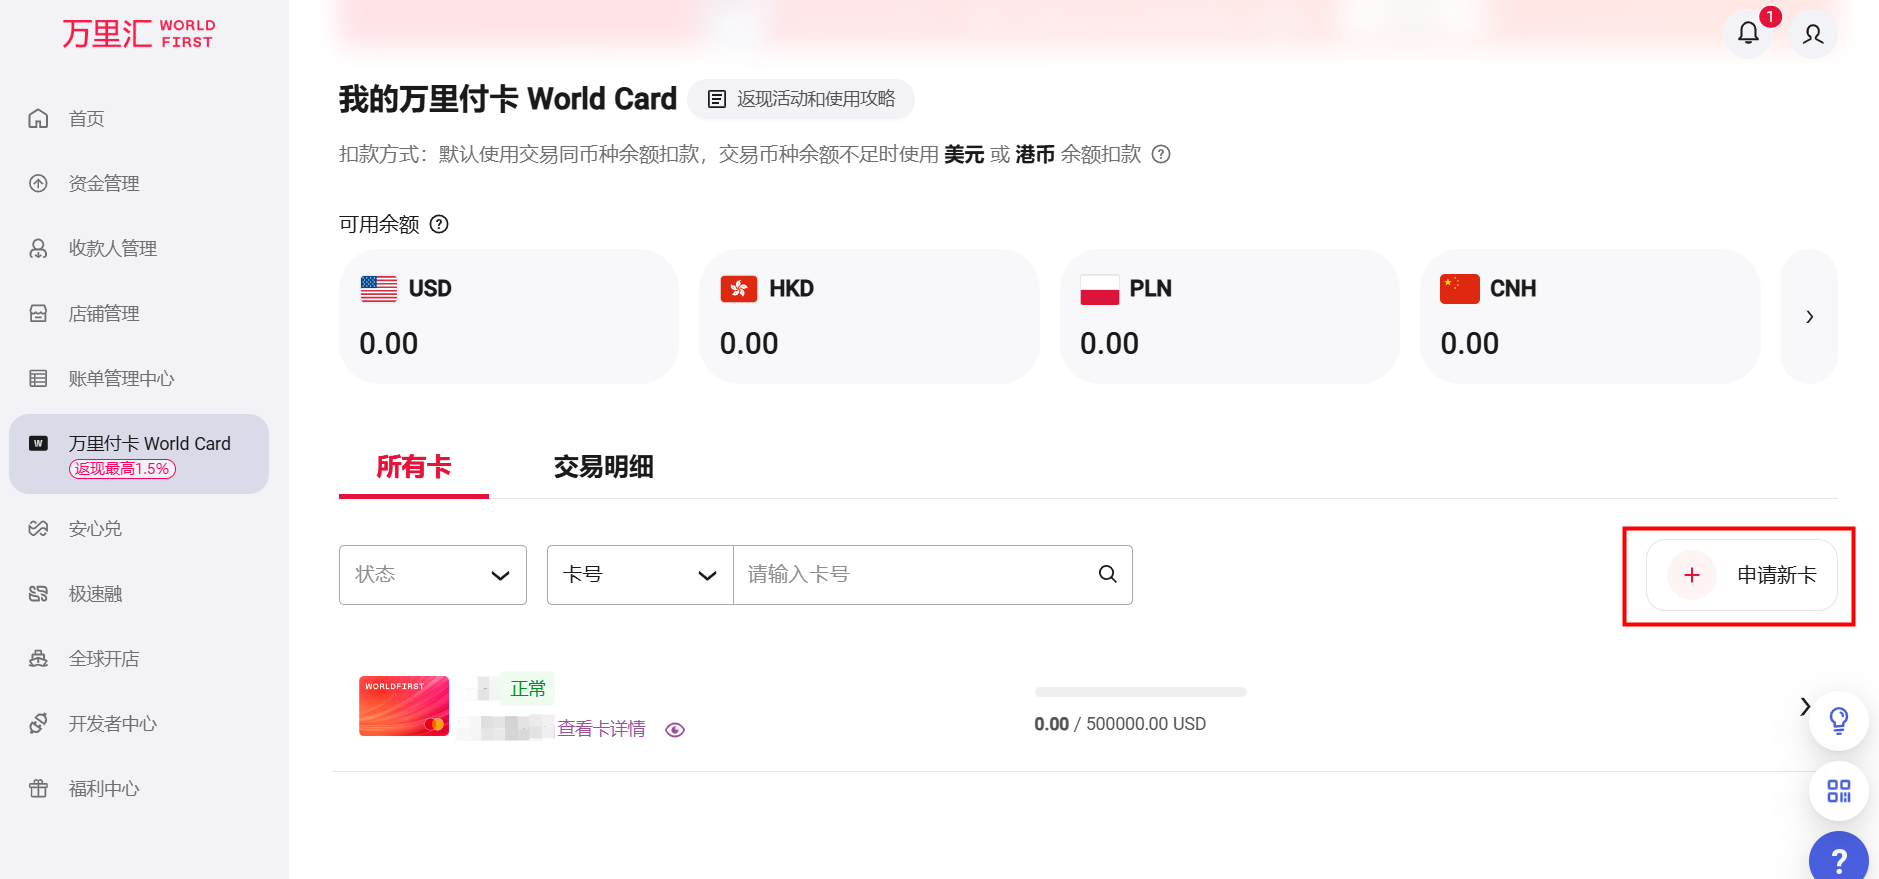Click the search magnifier icon
The height and width of the screenshot is (879, 1879).
[1107, 574]
